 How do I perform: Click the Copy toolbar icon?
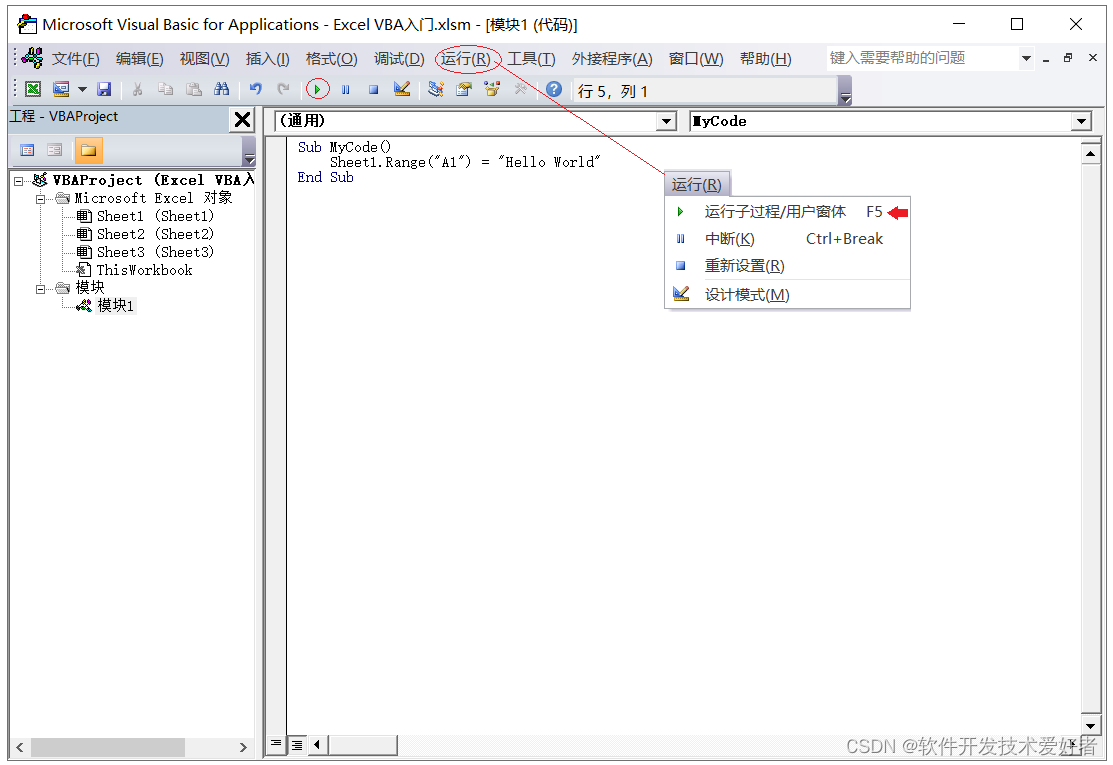click(165, 89)
